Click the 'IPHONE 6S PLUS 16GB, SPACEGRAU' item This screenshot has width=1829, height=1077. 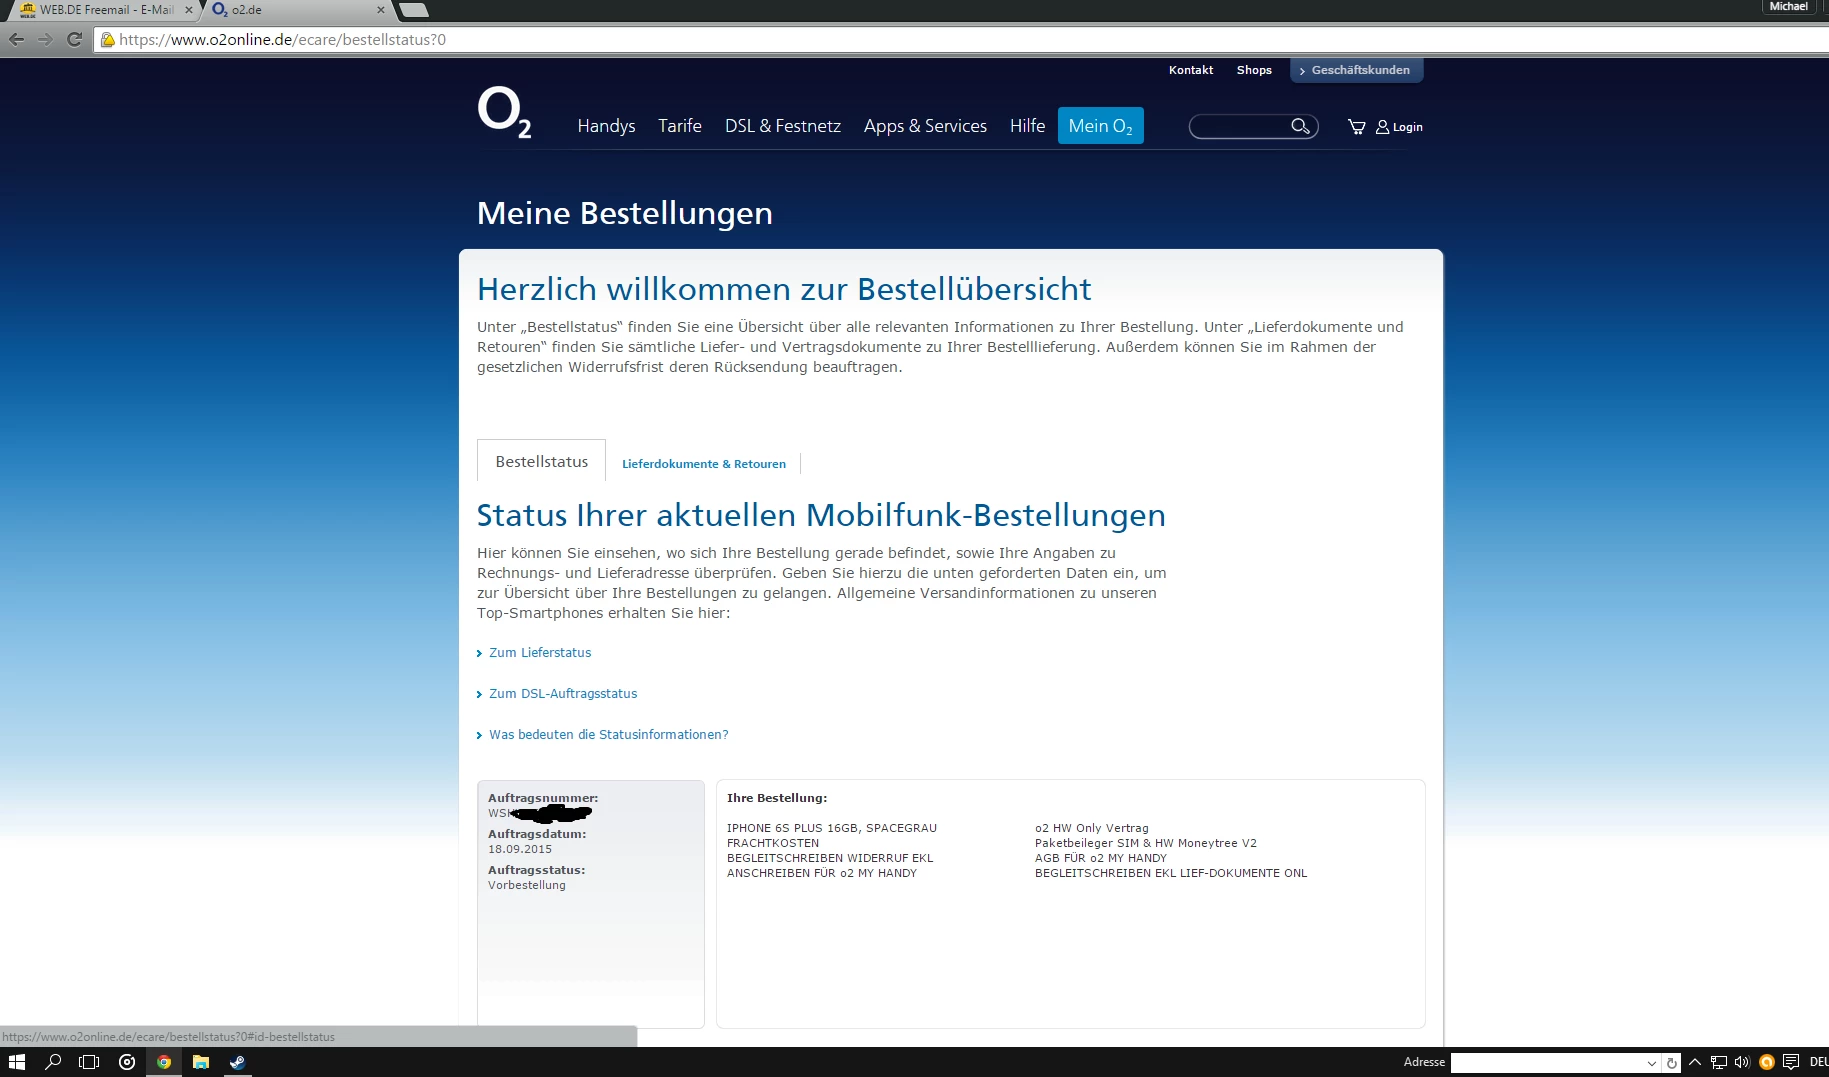832,828
